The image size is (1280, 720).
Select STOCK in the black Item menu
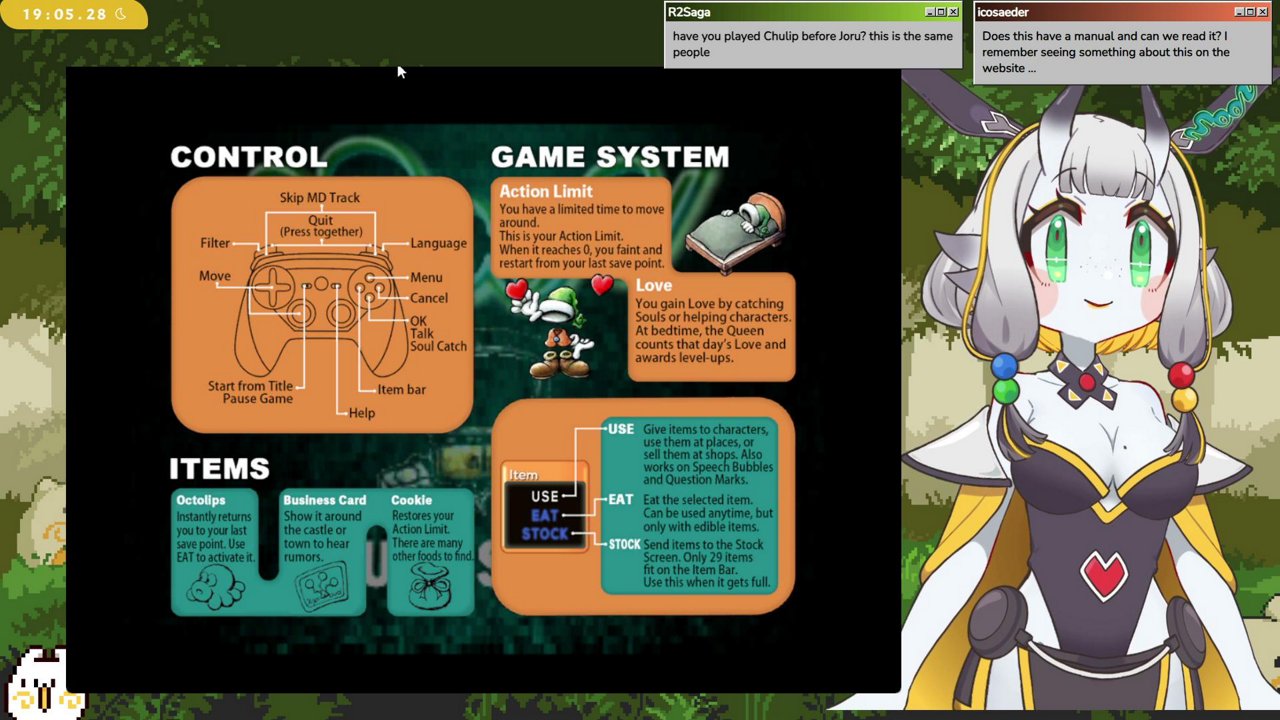tap(545, 534)
